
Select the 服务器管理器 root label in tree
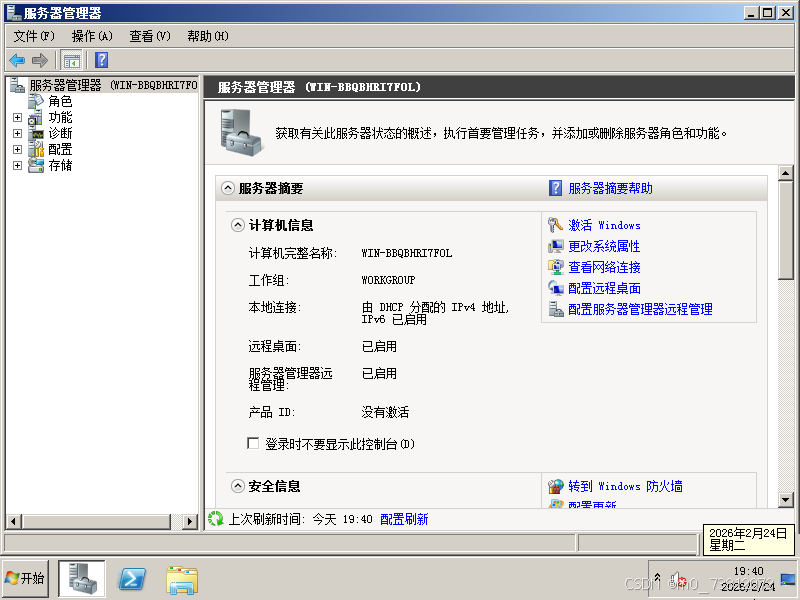click(113, 85)
